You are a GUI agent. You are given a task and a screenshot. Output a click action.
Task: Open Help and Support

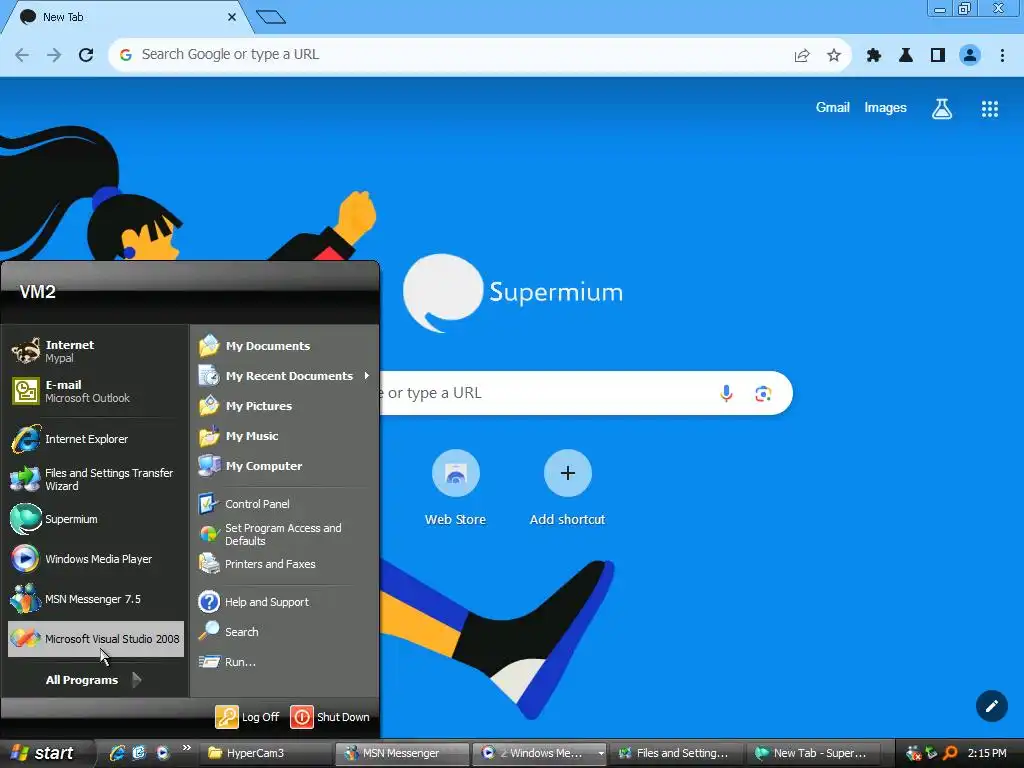click(285, 601)
